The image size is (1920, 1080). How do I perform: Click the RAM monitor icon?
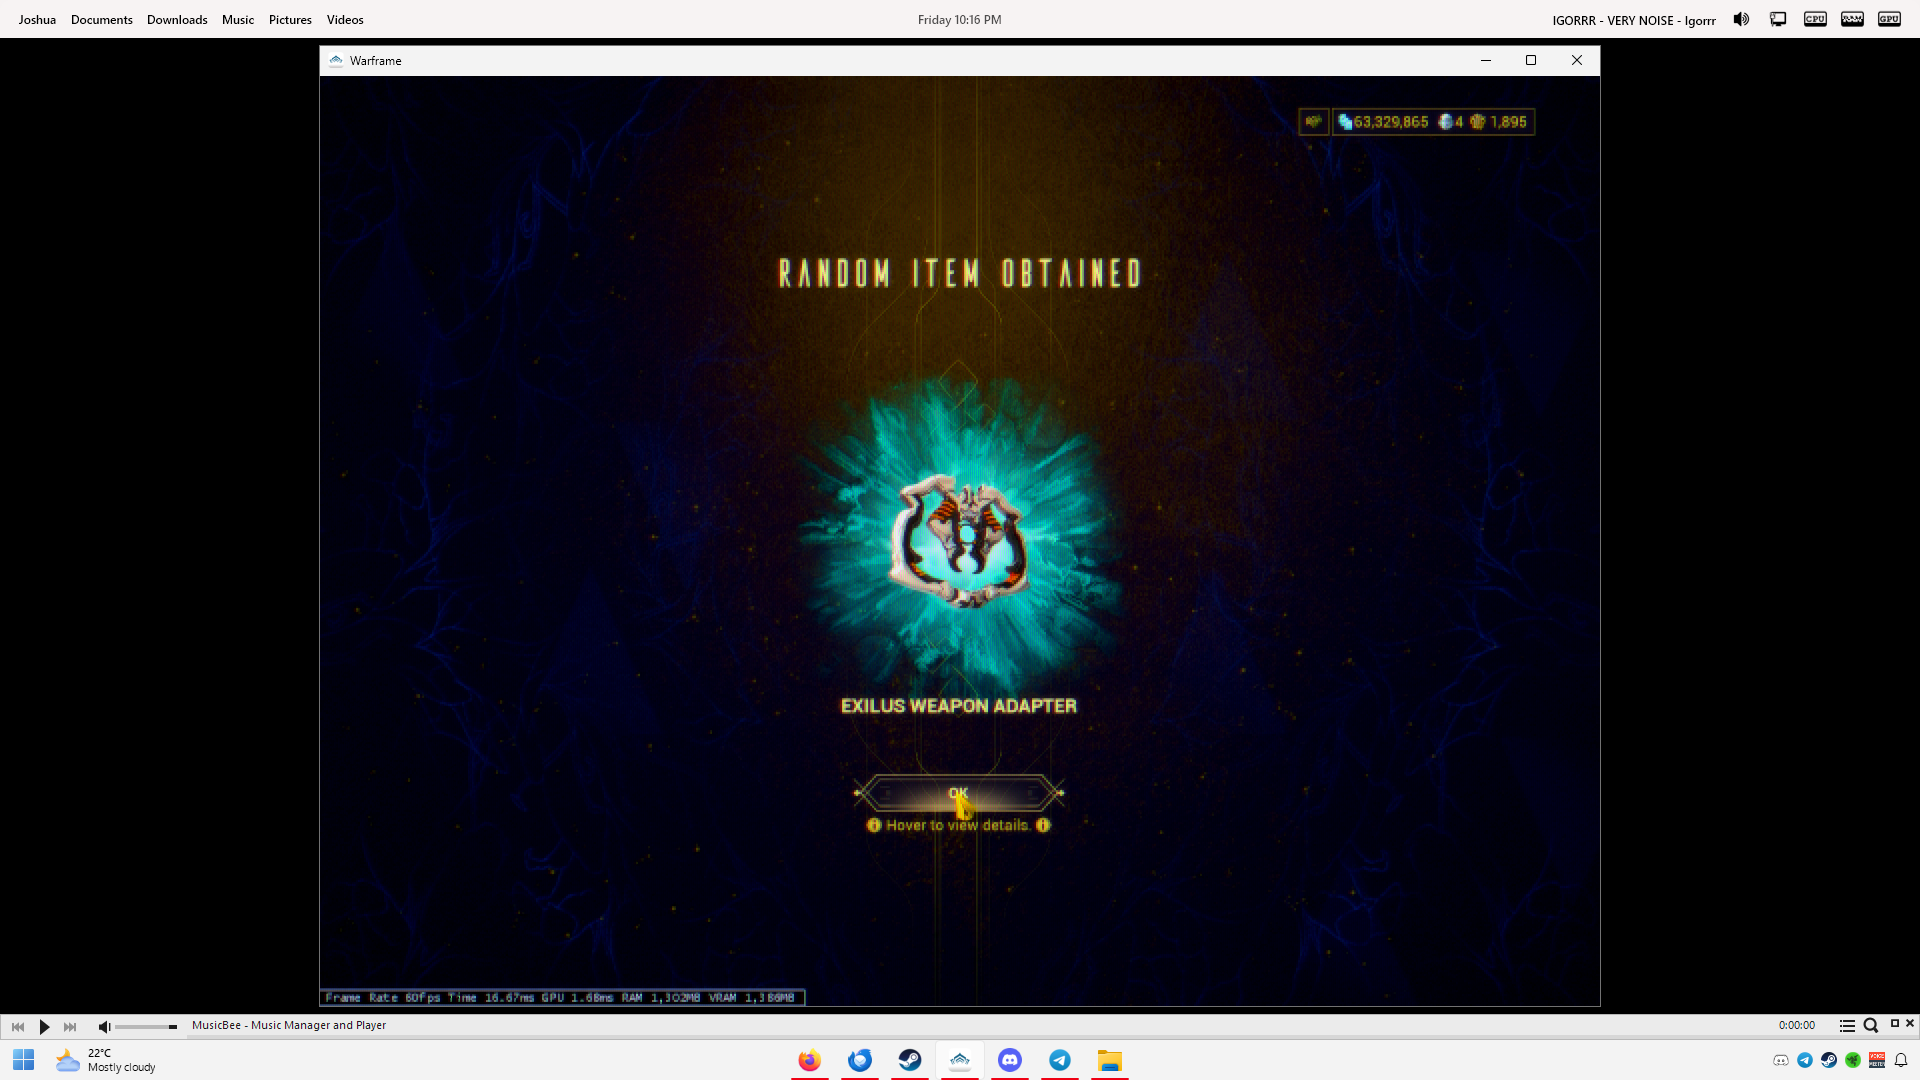[1852, 19]
